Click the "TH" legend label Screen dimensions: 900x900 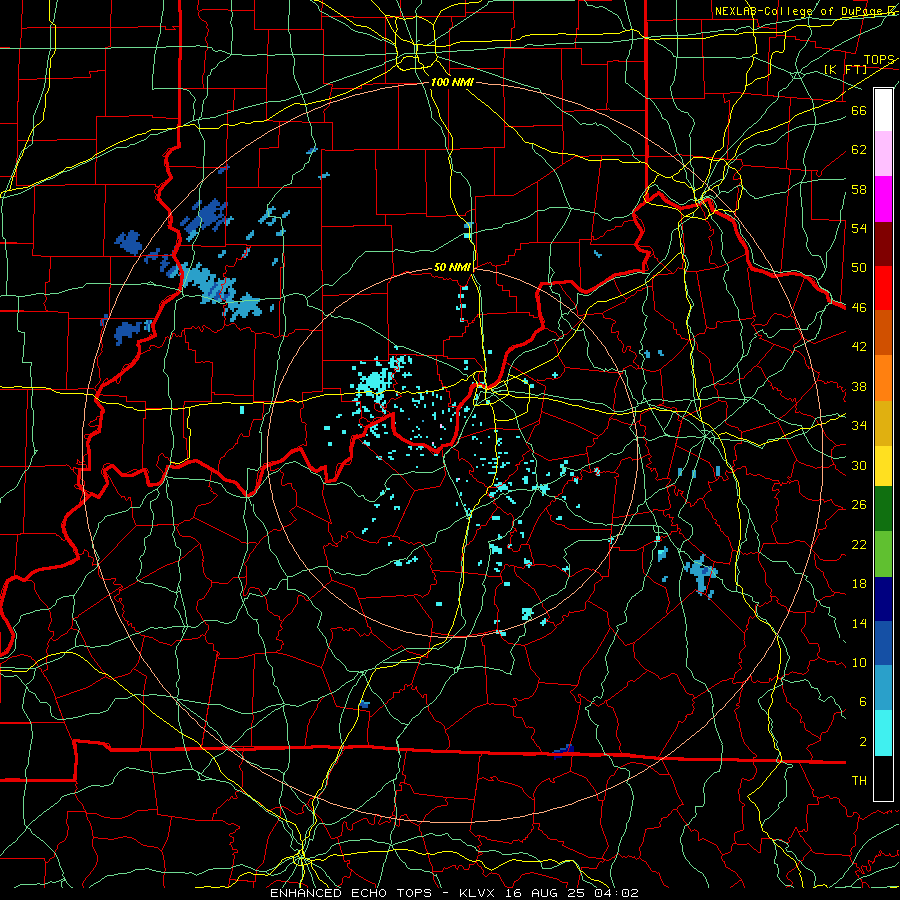pos(859,781)
